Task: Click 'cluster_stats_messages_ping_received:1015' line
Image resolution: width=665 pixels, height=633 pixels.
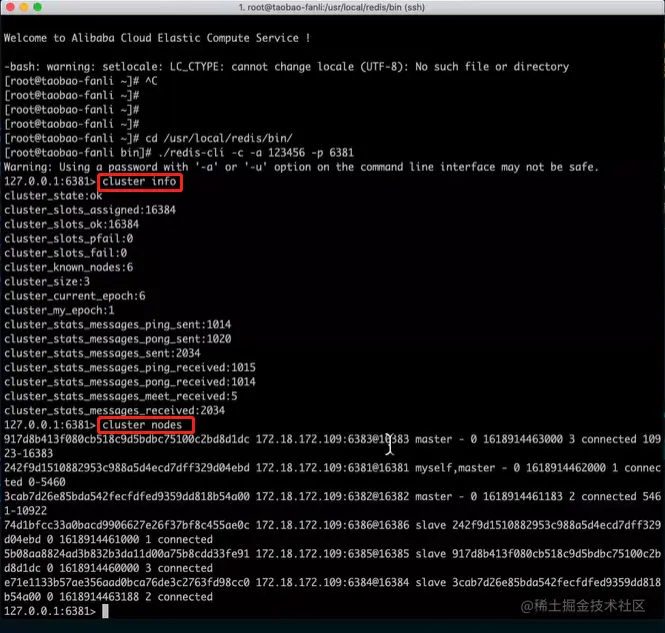Action: [130, 368]
